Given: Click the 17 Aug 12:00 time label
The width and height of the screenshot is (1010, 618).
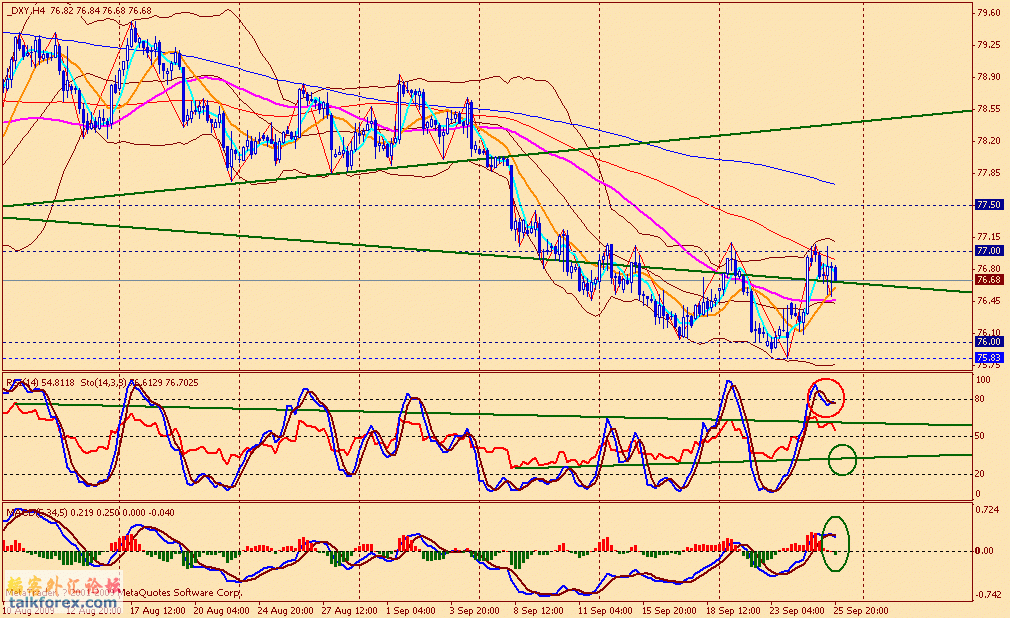Looking at the screenshot, I should [x=157, y=610].
